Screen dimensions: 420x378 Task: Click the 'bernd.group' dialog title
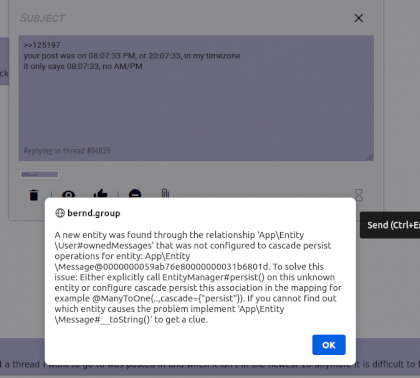(x=94, y=213)
